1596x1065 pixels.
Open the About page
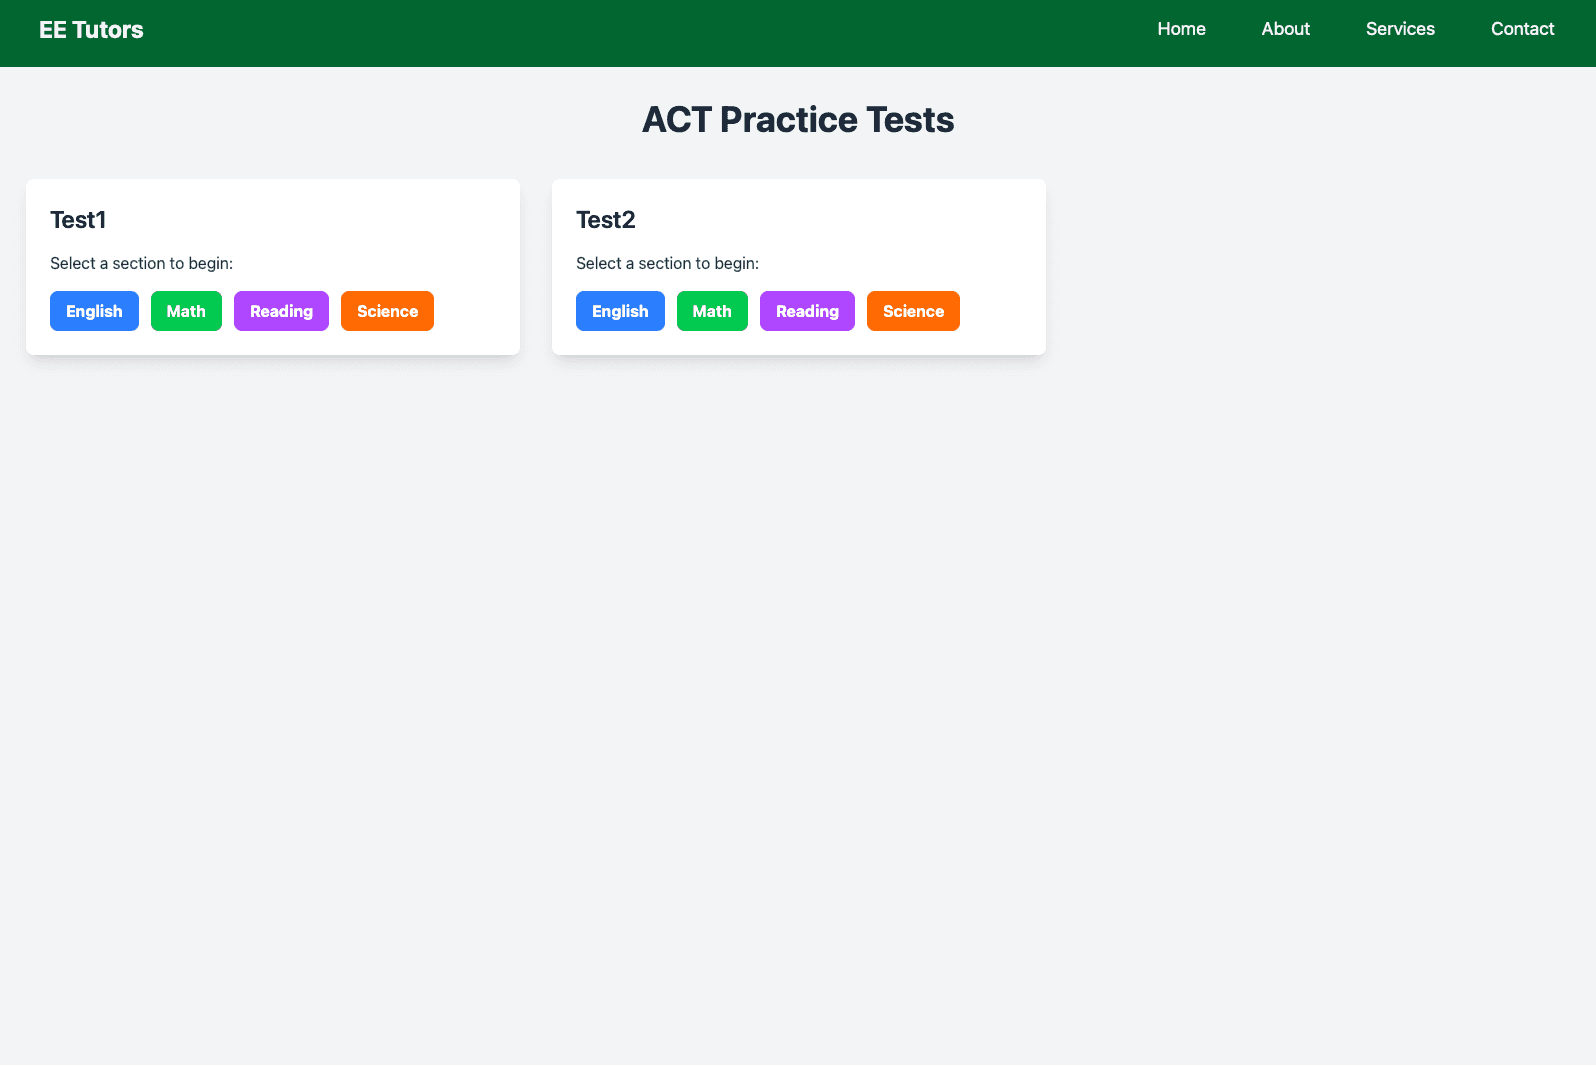click(1285, 29)
